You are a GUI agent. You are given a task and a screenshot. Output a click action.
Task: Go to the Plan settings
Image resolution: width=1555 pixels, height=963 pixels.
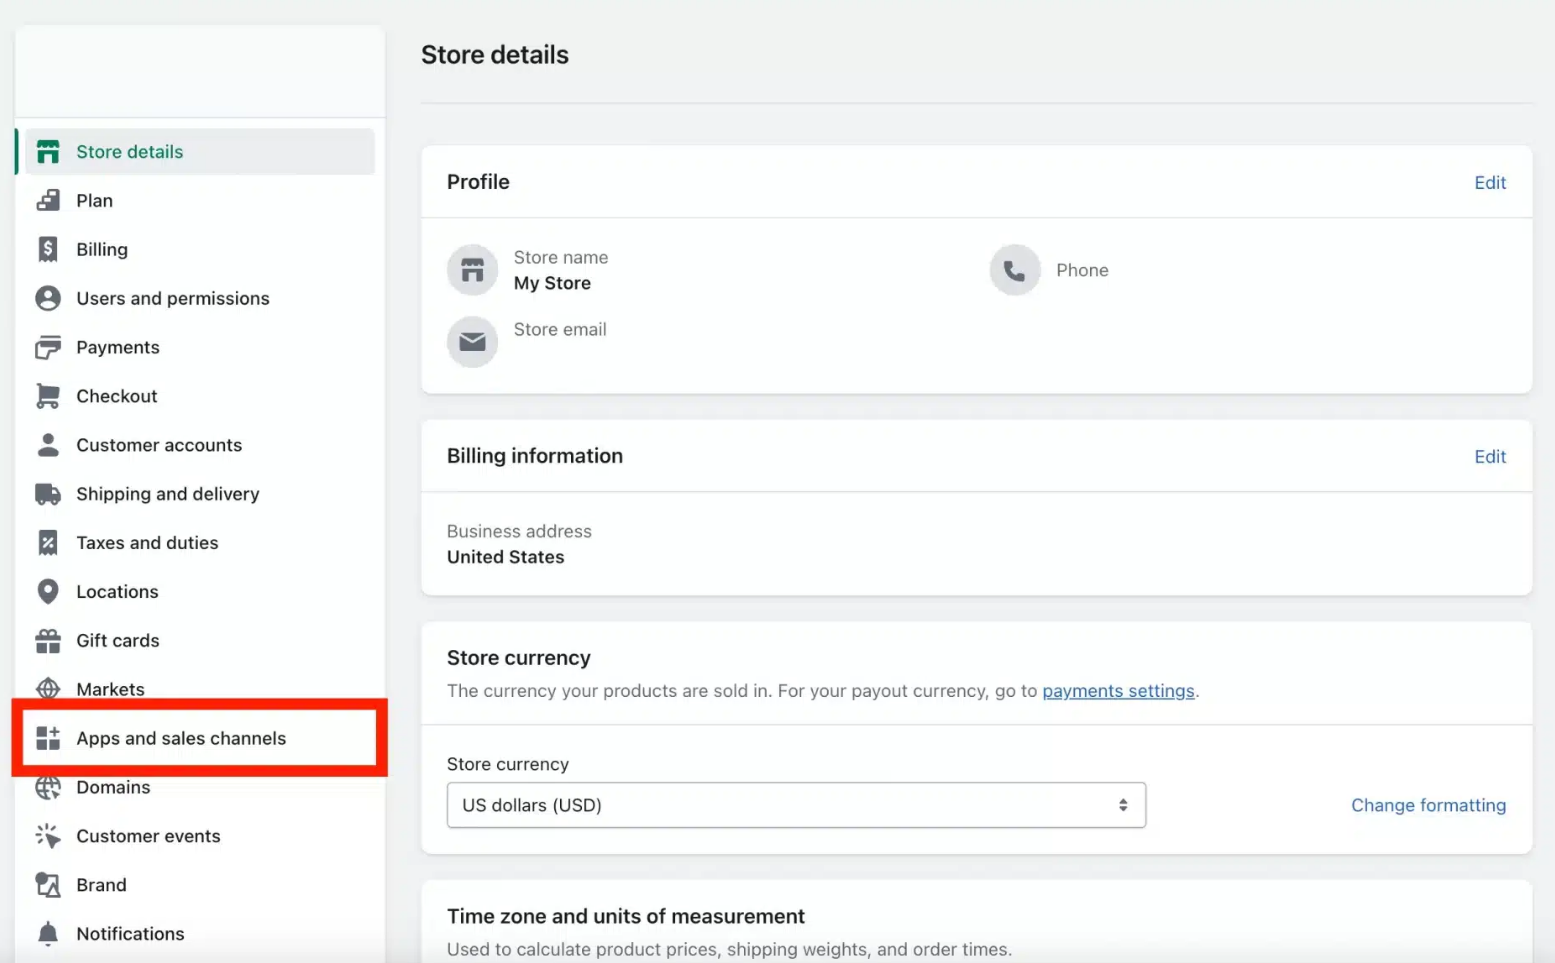pos(200,201)
